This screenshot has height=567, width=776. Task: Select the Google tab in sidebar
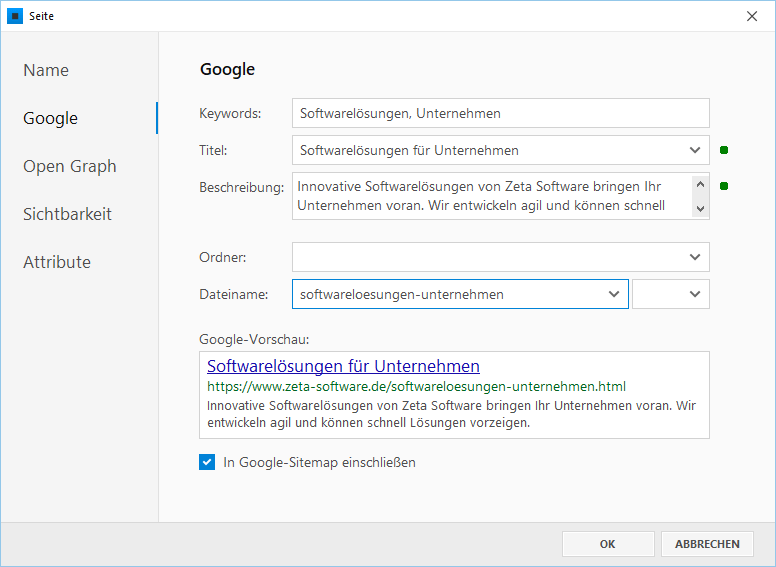tap(50, 118)
